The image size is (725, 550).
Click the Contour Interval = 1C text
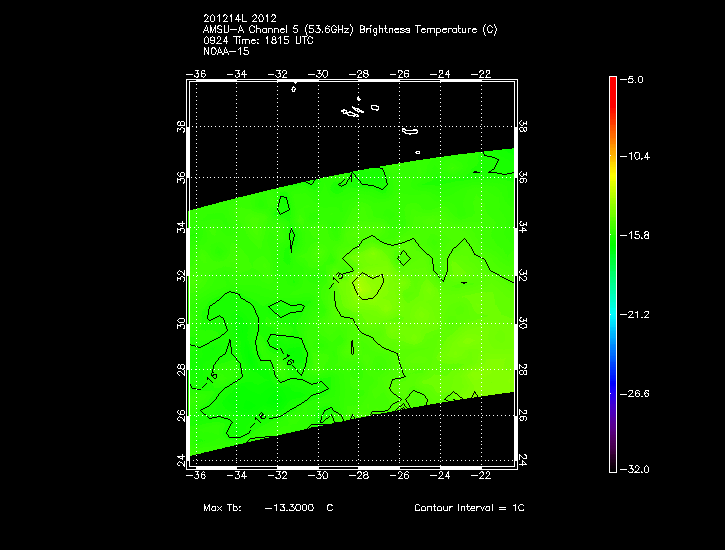click(469, 508)
